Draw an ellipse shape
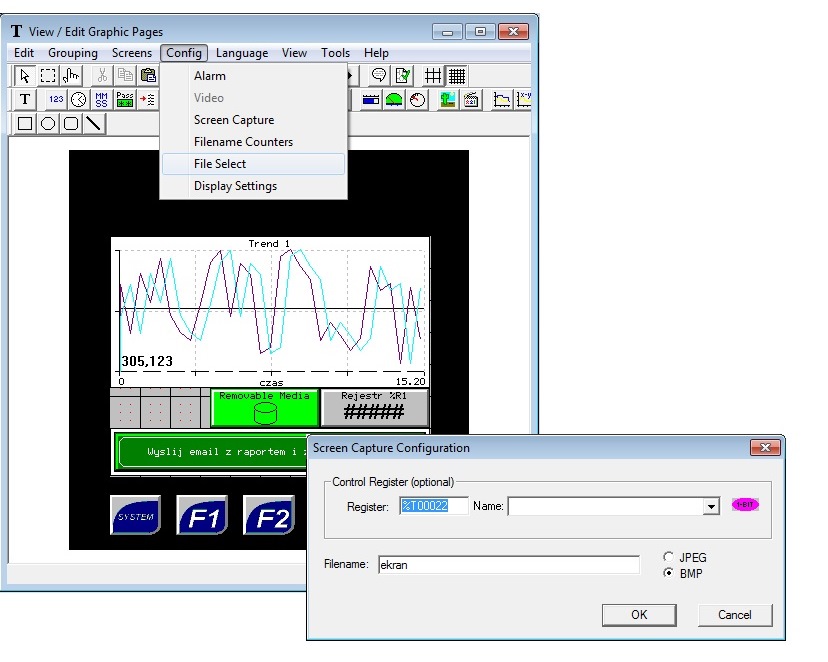 point(48,124)
